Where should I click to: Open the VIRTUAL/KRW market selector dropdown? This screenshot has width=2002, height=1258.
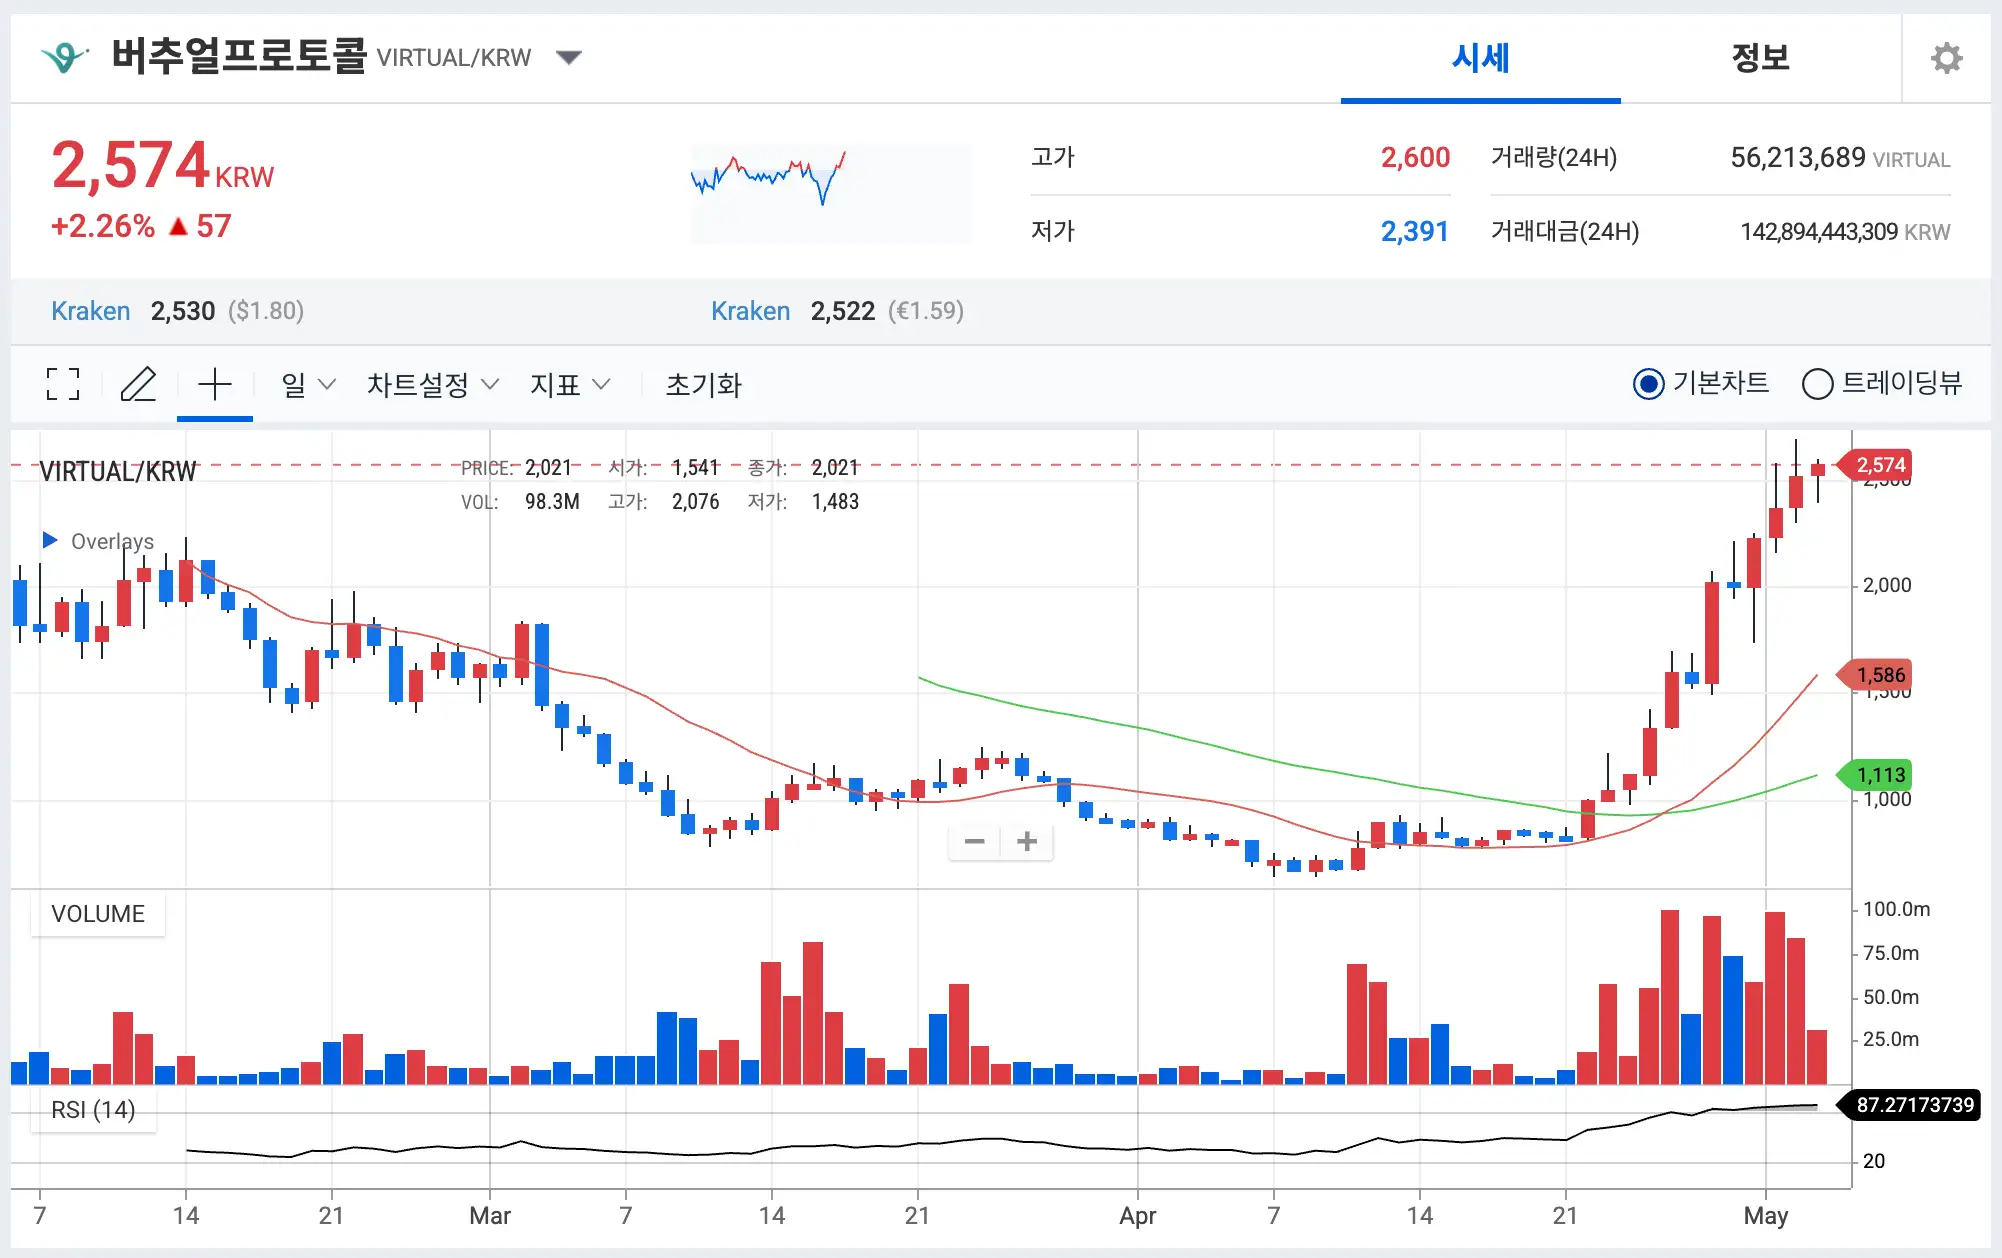pos(569,57)
